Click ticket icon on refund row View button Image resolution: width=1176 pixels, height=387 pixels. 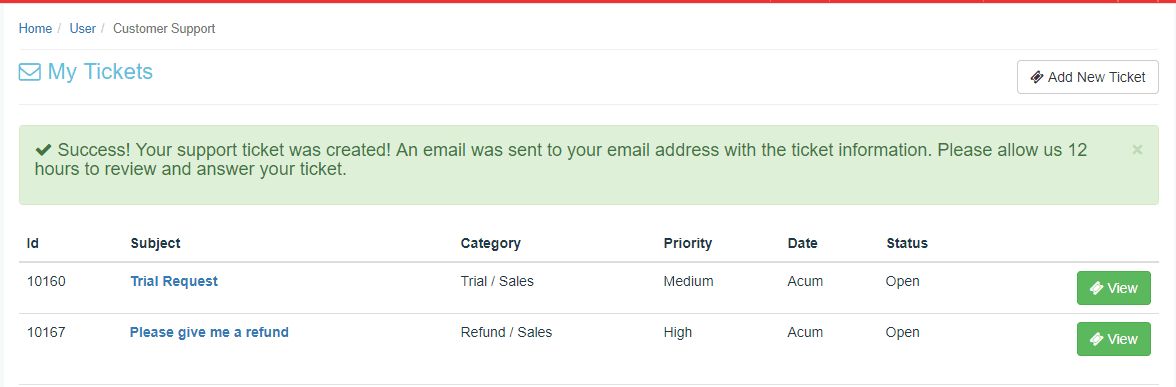(1096, 339)
